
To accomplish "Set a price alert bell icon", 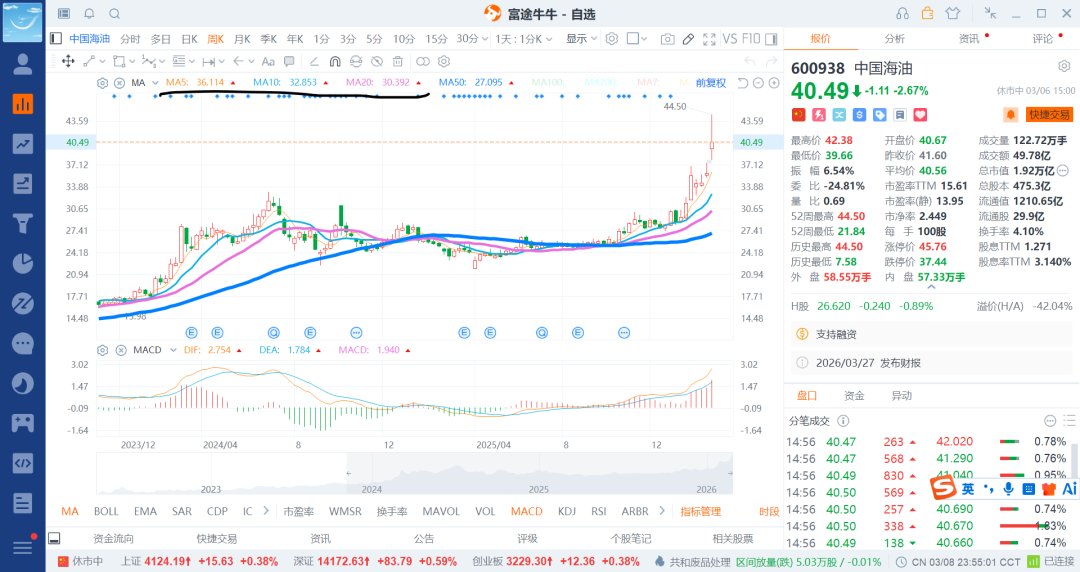I will pyautogui.click(x=1010, y=114).
